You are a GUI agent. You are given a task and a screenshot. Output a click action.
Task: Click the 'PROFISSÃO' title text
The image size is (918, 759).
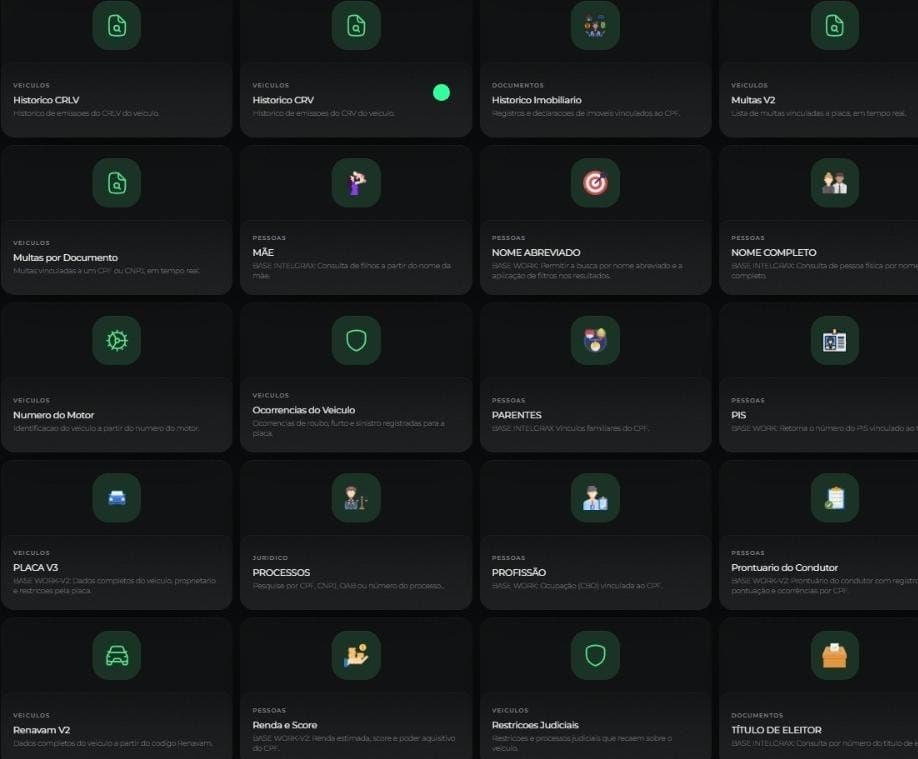[519, 573]
